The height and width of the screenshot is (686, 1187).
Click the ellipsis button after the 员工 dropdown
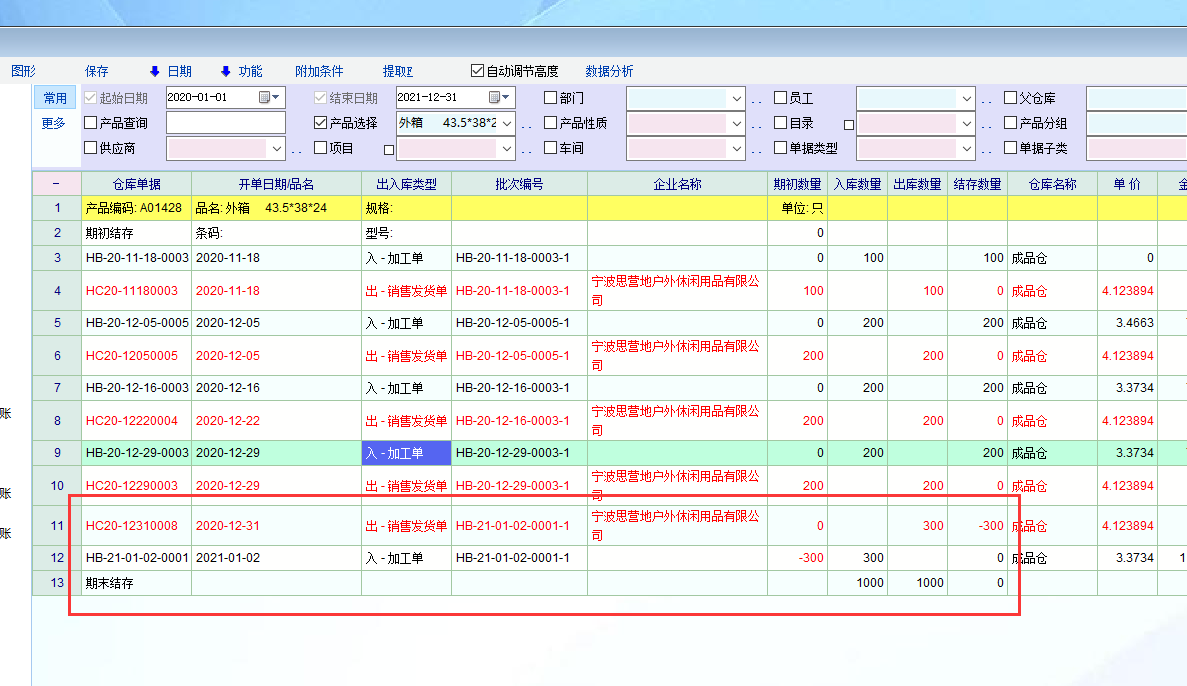[986, 99]
